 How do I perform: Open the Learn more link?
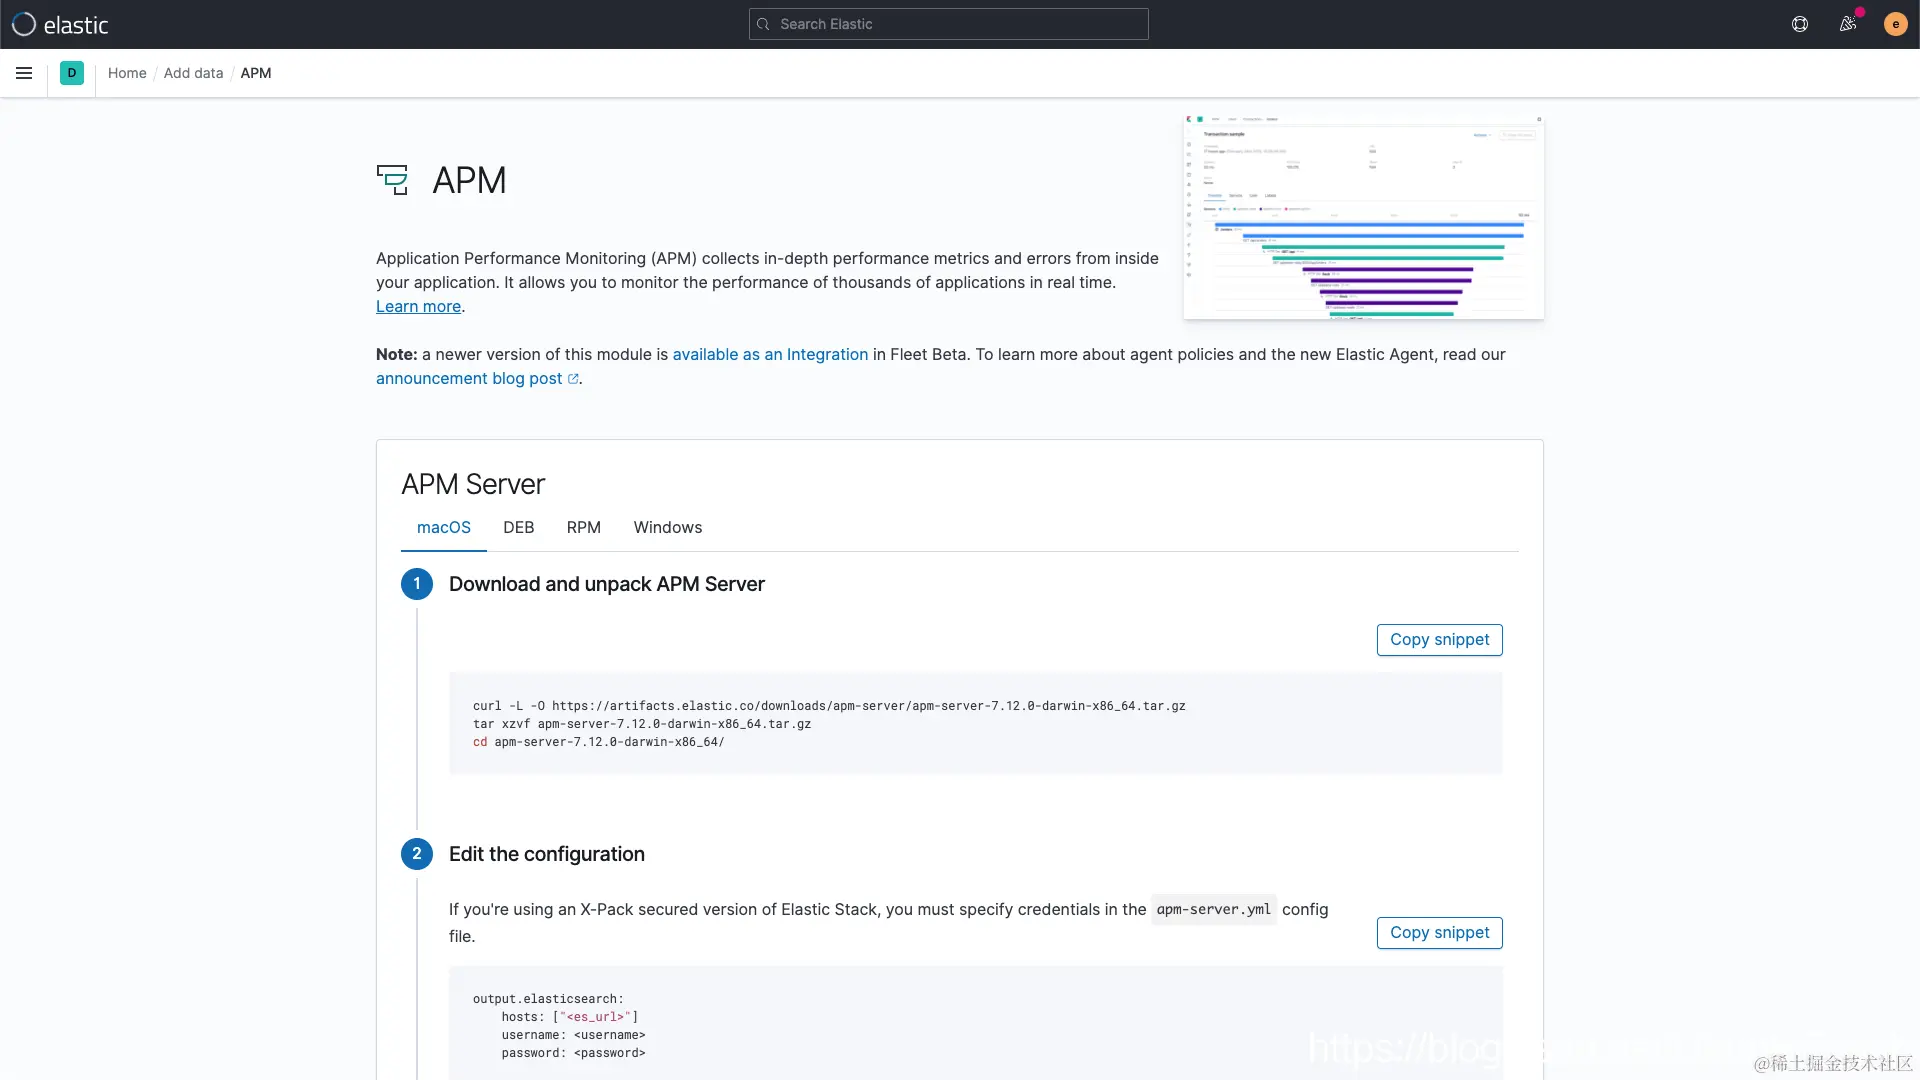click(418, 307)
